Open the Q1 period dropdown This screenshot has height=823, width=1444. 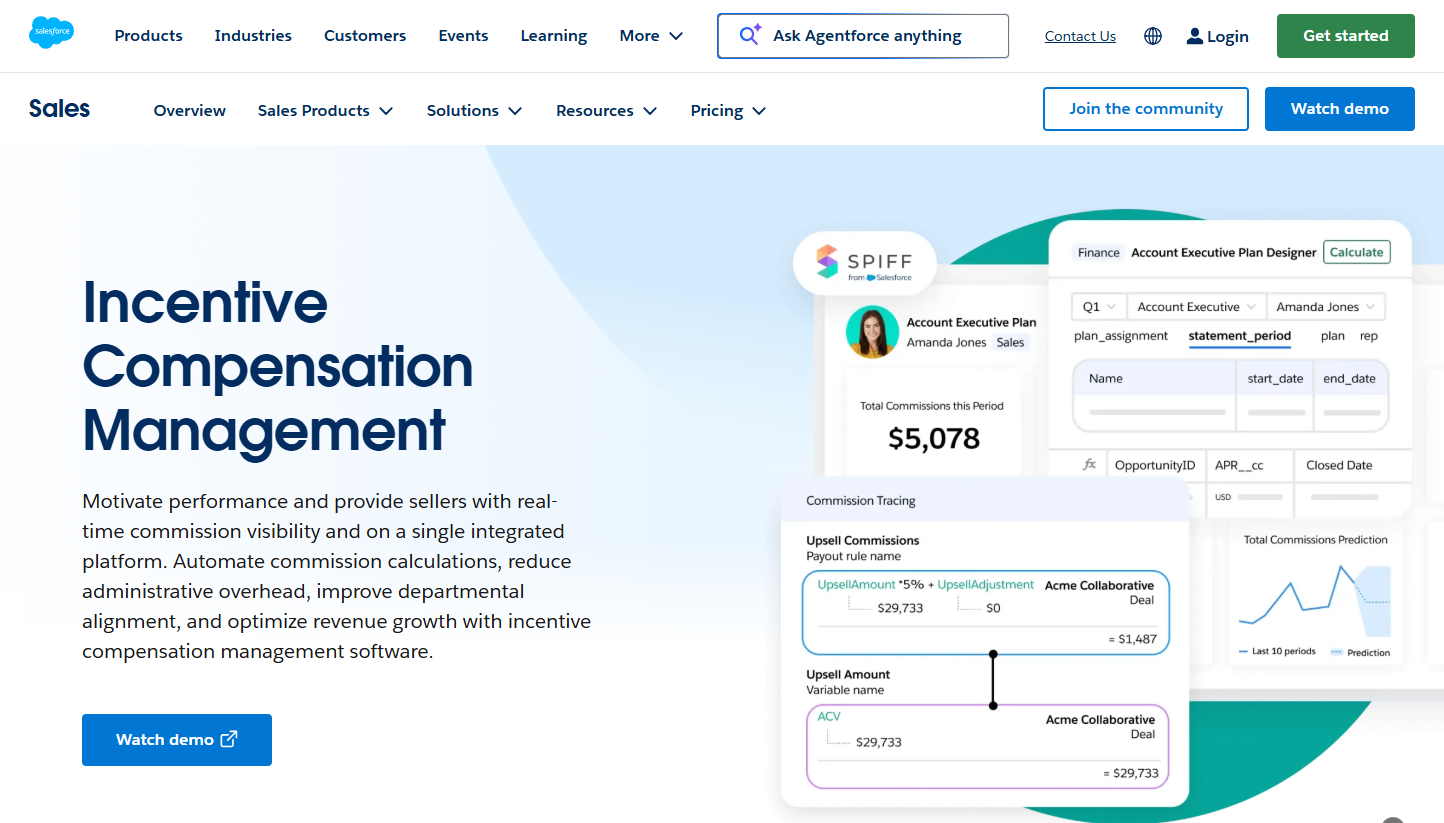tap(1099, 307)
